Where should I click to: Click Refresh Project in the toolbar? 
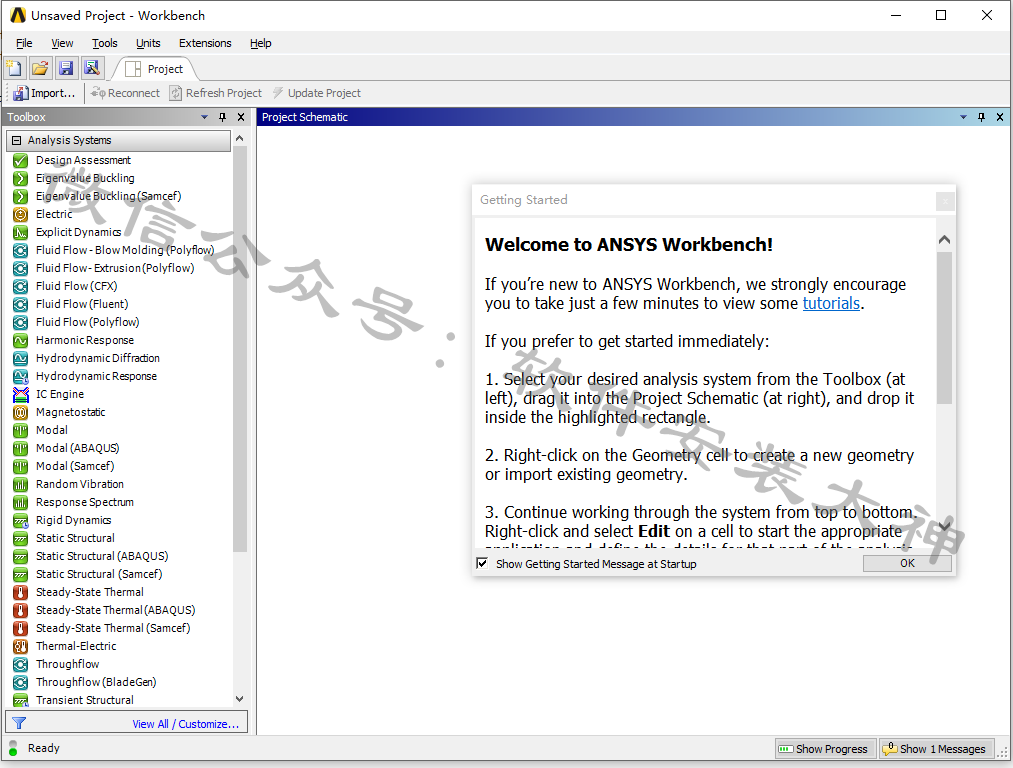click(x=216, y=93)
